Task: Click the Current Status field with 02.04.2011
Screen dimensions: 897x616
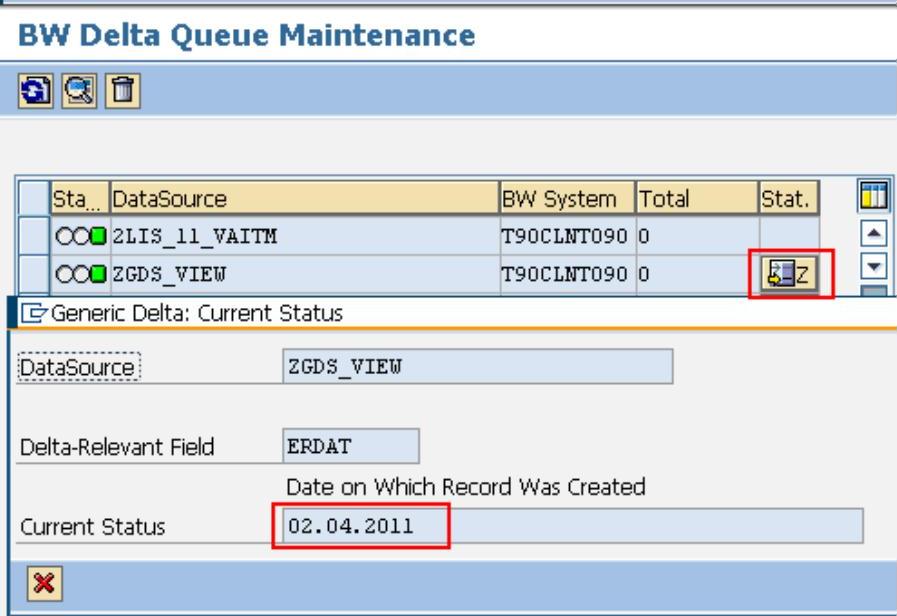Action: (x=568, y=526)
